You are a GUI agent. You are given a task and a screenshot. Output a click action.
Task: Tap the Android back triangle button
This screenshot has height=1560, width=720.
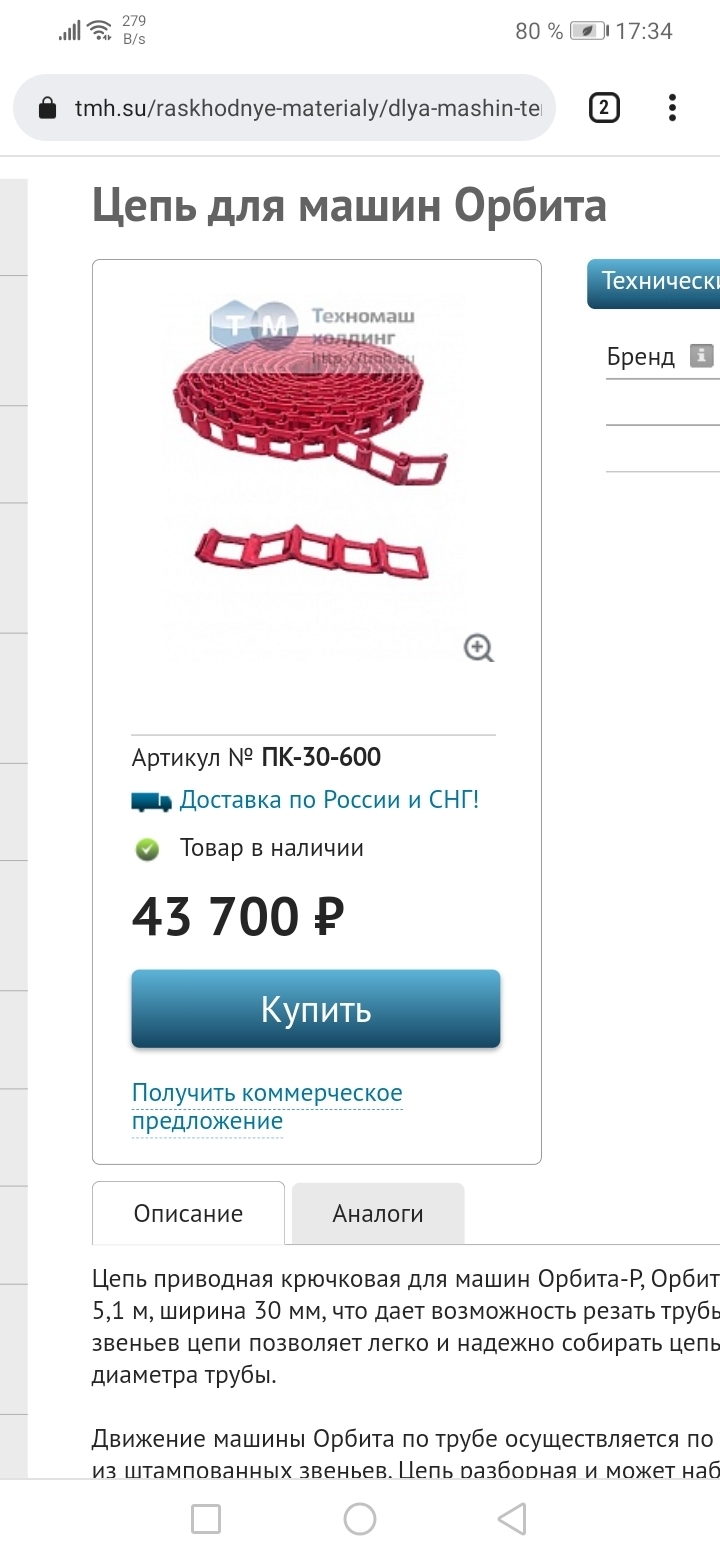pyautogui.click(x=512, y=1519)
